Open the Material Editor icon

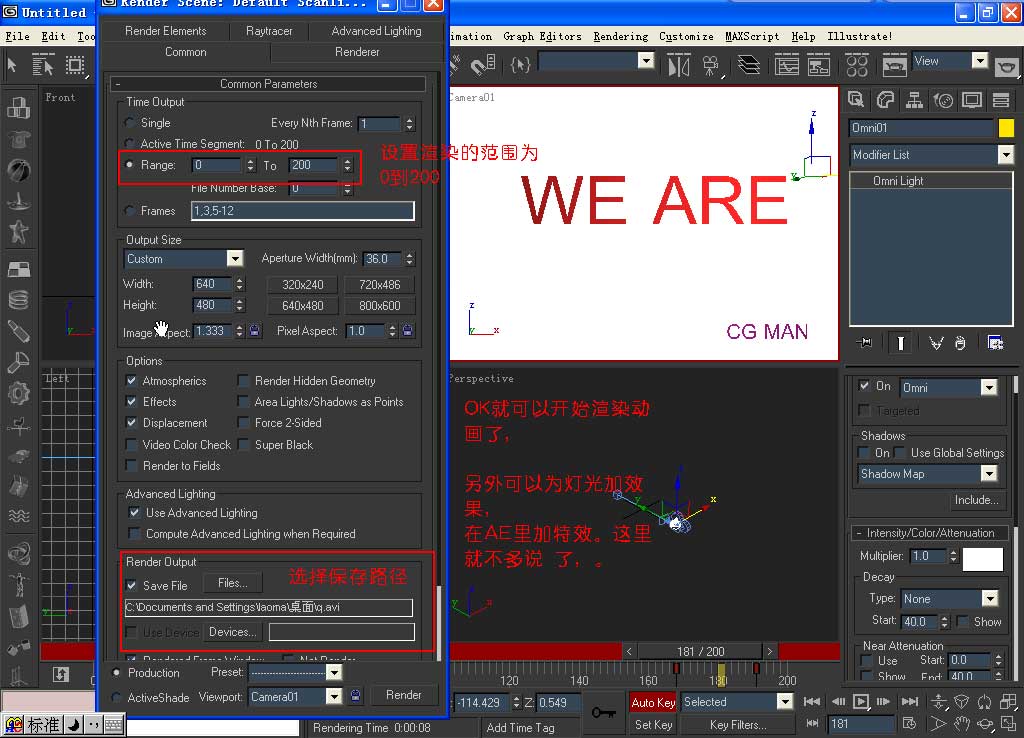coord(857,65)
